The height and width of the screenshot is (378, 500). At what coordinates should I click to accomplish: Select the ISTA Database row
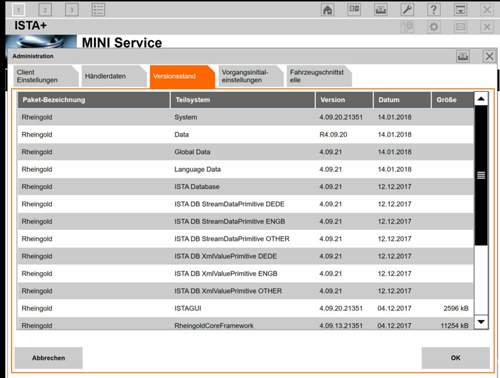tap(245, 187)
